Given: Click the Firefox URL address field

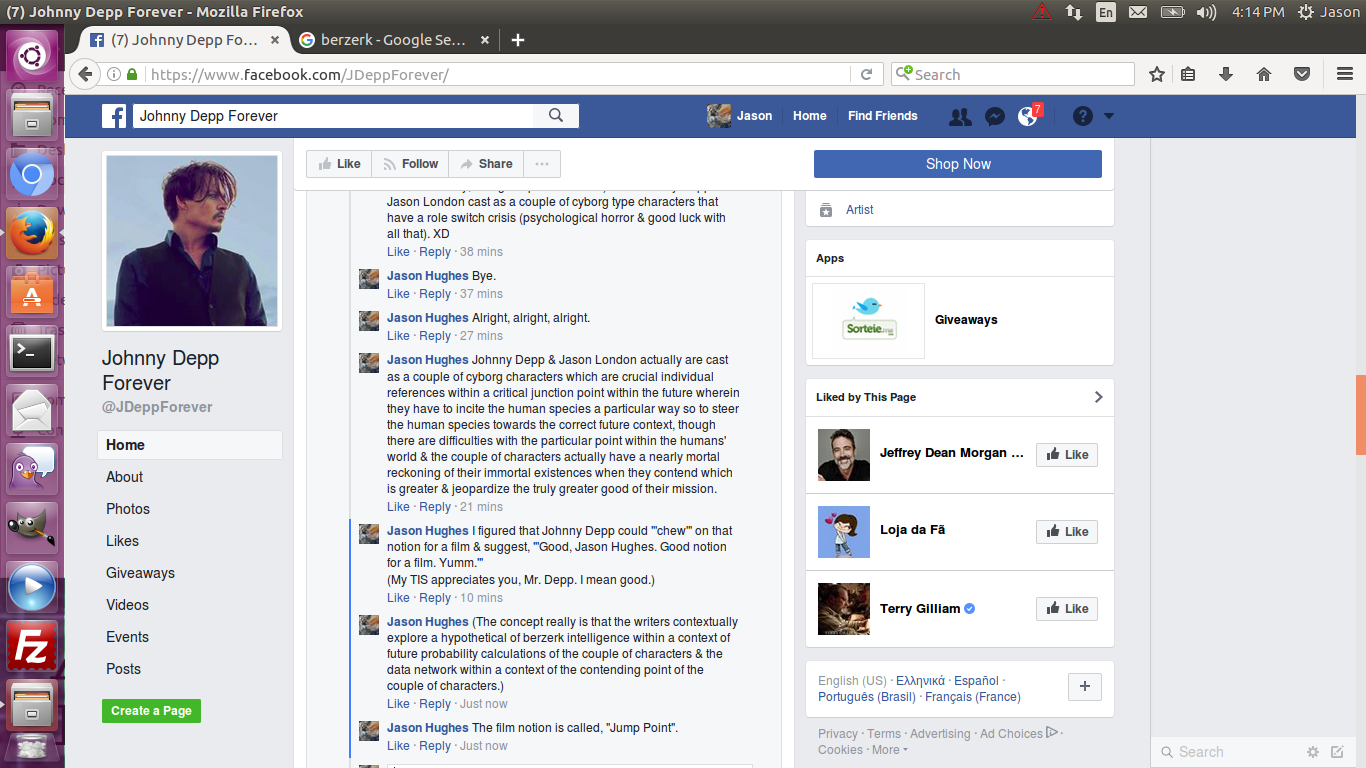Looking at the screenshot, I should 496,74.
